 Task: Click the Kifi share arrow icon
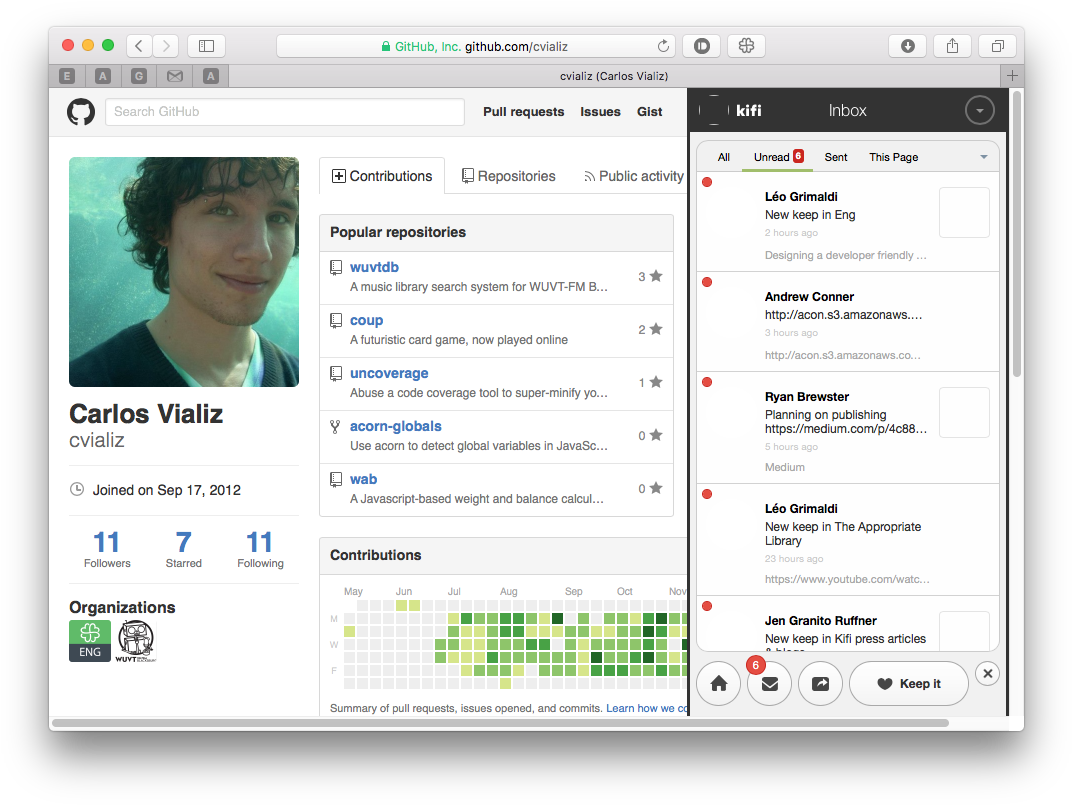[x=820, y=684]
